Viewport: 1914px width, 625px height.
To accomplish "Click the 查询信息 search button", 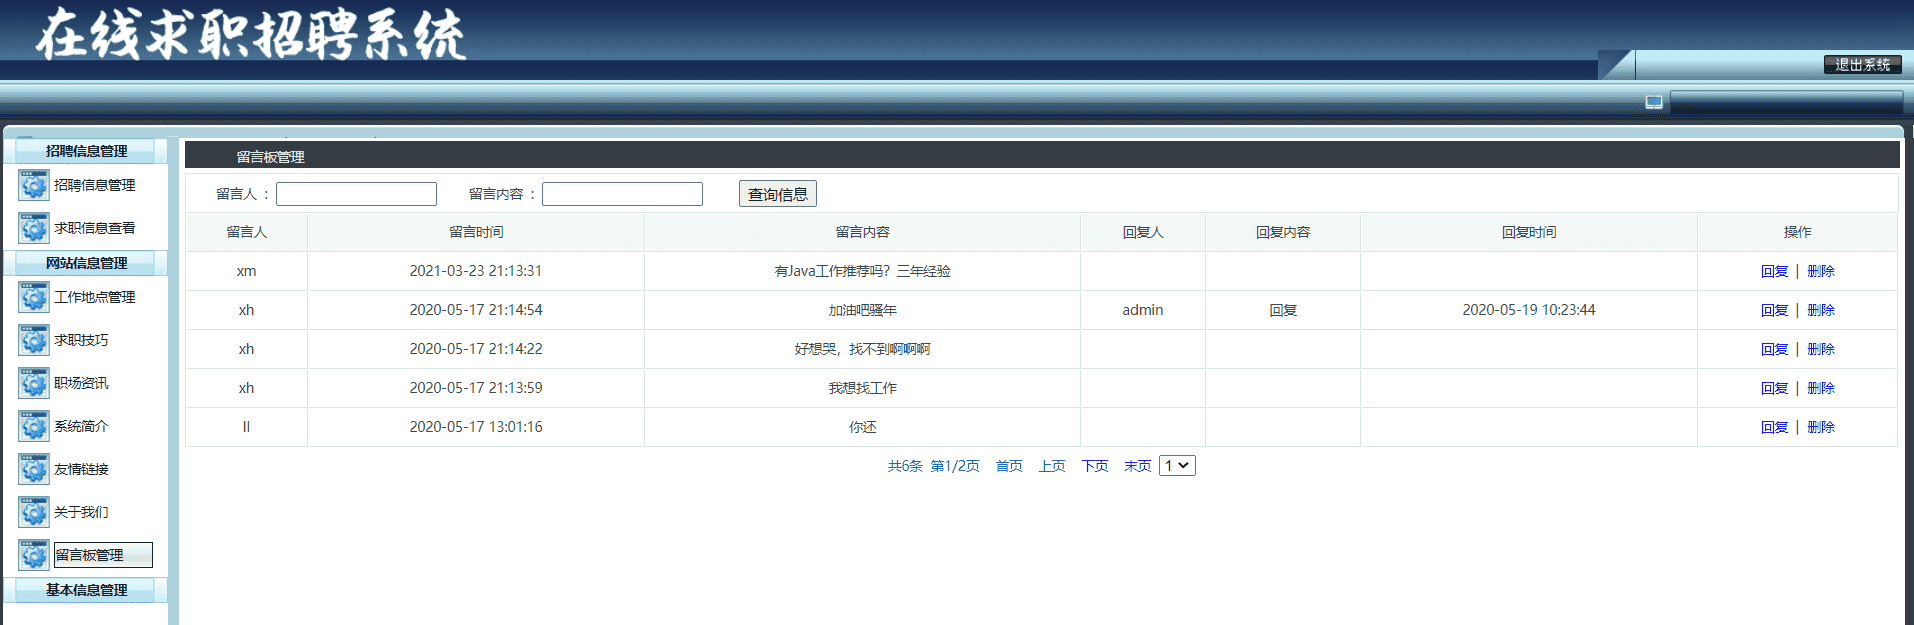I will pyautogui.click(x=777, y=194).
